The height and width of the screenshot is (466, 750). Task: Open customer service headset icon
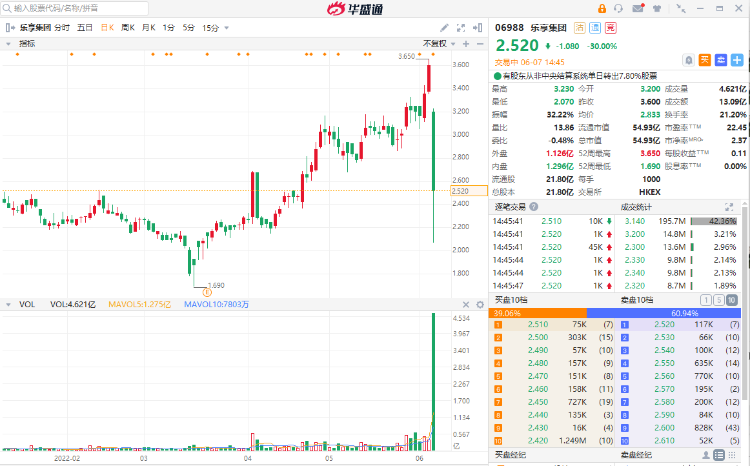coord(618,9)
